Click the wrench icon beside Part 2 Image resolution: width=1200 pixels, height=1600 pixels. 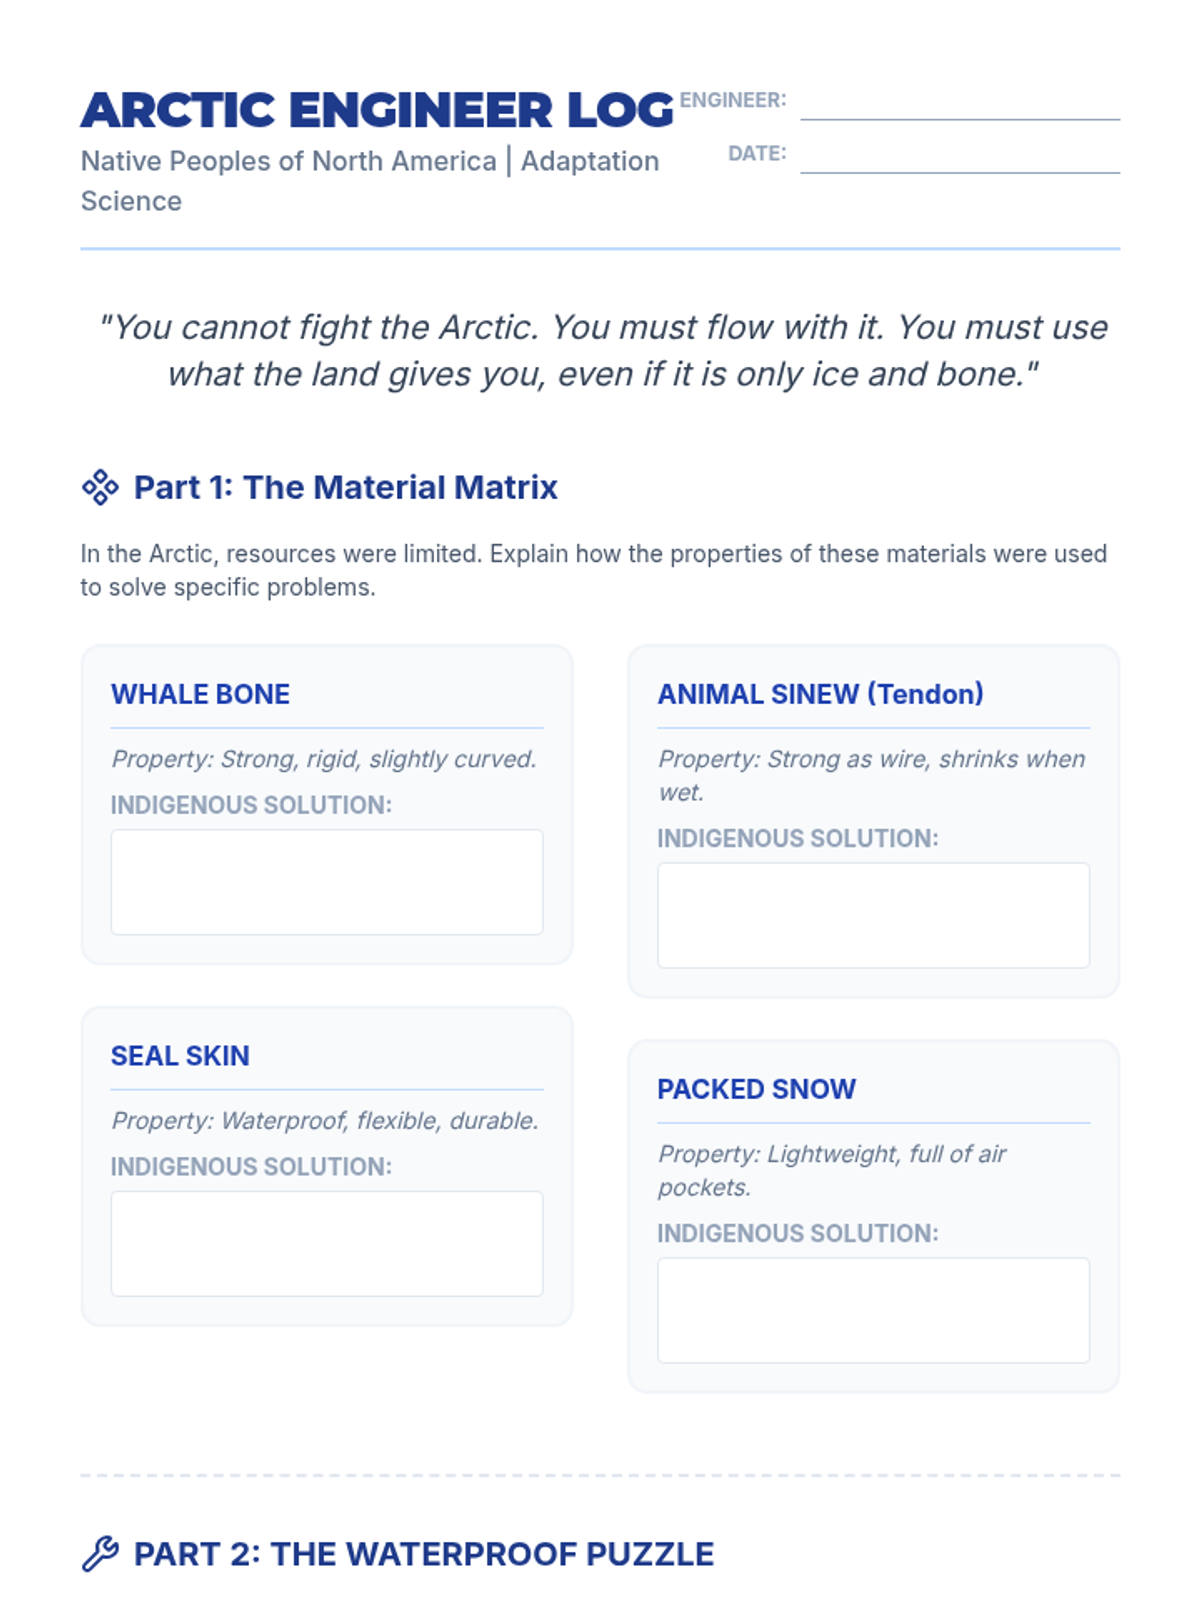coord(100,1554)
